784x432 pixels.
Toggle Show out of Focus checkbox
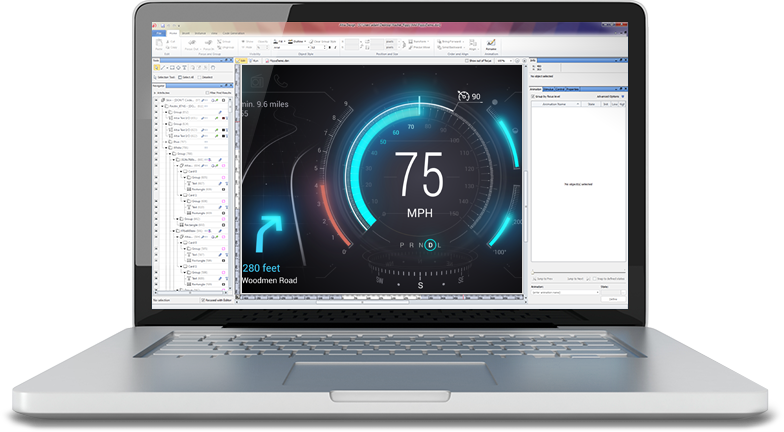pos(467,60)
